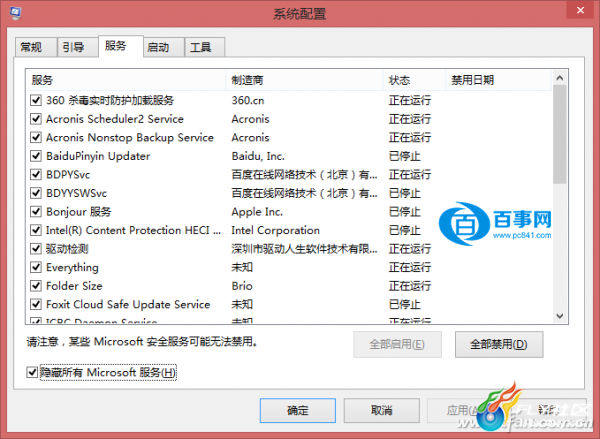600x439 pixels.
Task: Sort by the 状态 column header
Action: click(414, 80)
